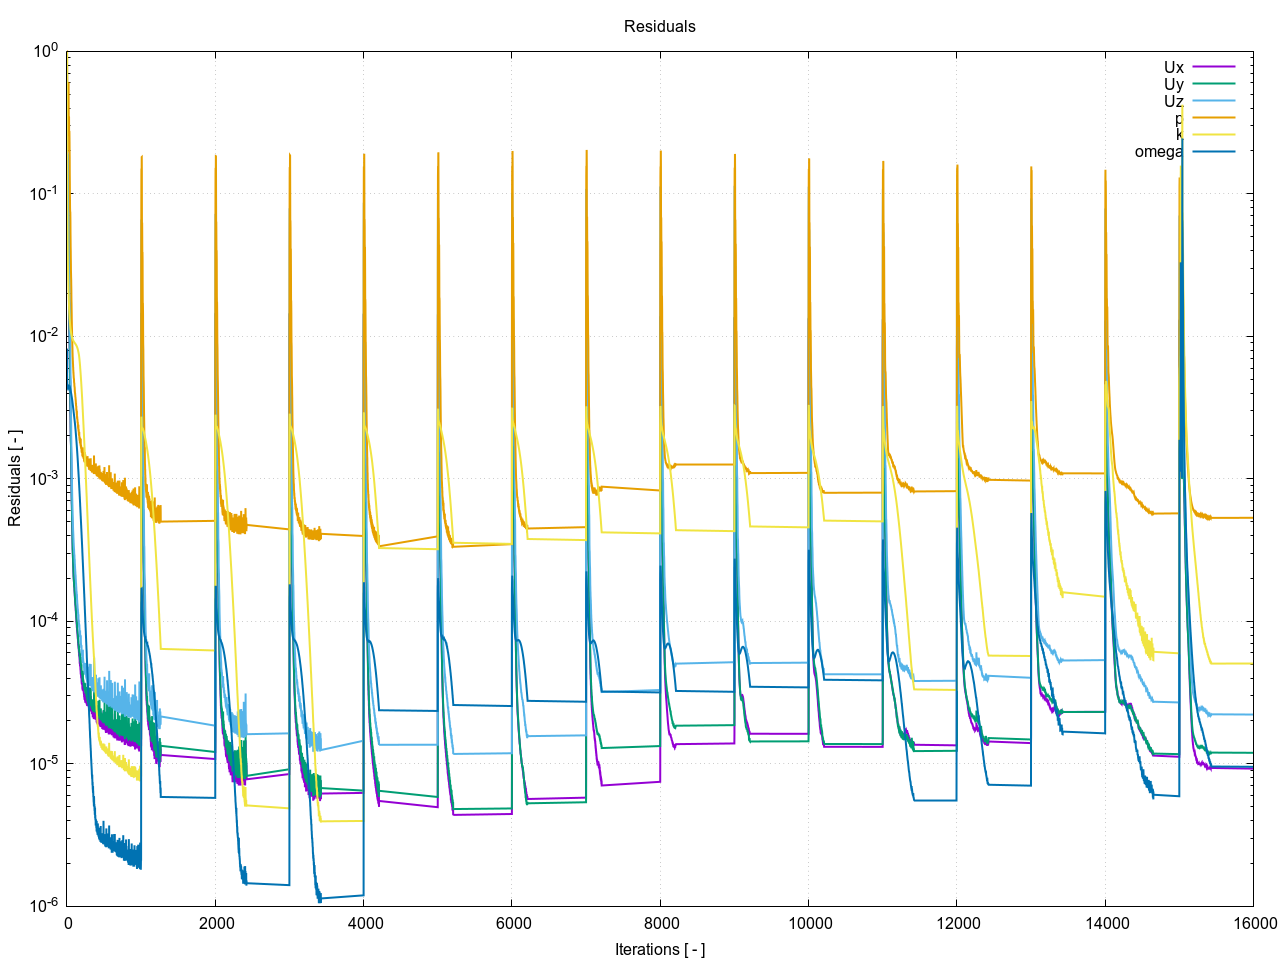The width and height of the screenshot is (1280, 960).
Task: Click the 16000 x-axis tick label
Action: click(x=1252, y=923)
